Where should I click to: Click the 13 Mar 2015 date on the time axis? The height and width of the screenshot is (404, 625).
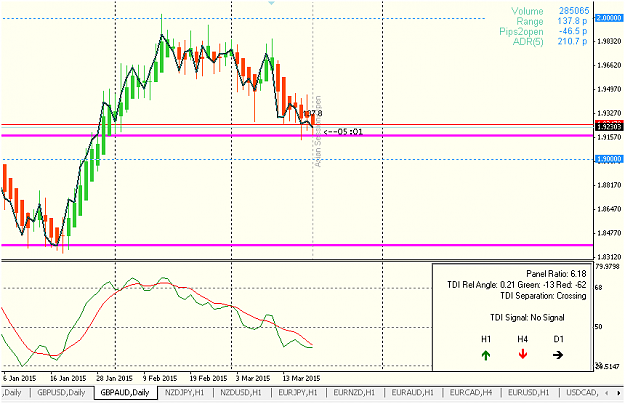pyautogui.click(x=301, y=378)
